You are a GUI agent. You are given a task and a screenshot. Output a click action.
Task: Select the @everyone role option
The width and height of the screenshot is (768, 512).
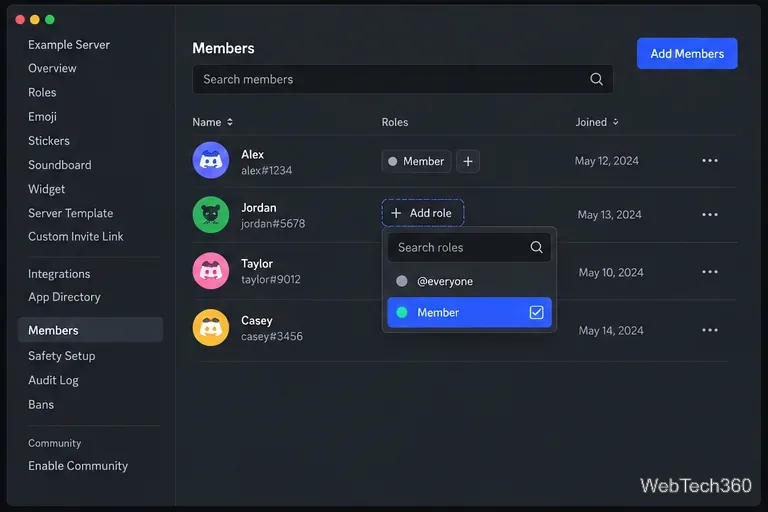click(469, 281)
